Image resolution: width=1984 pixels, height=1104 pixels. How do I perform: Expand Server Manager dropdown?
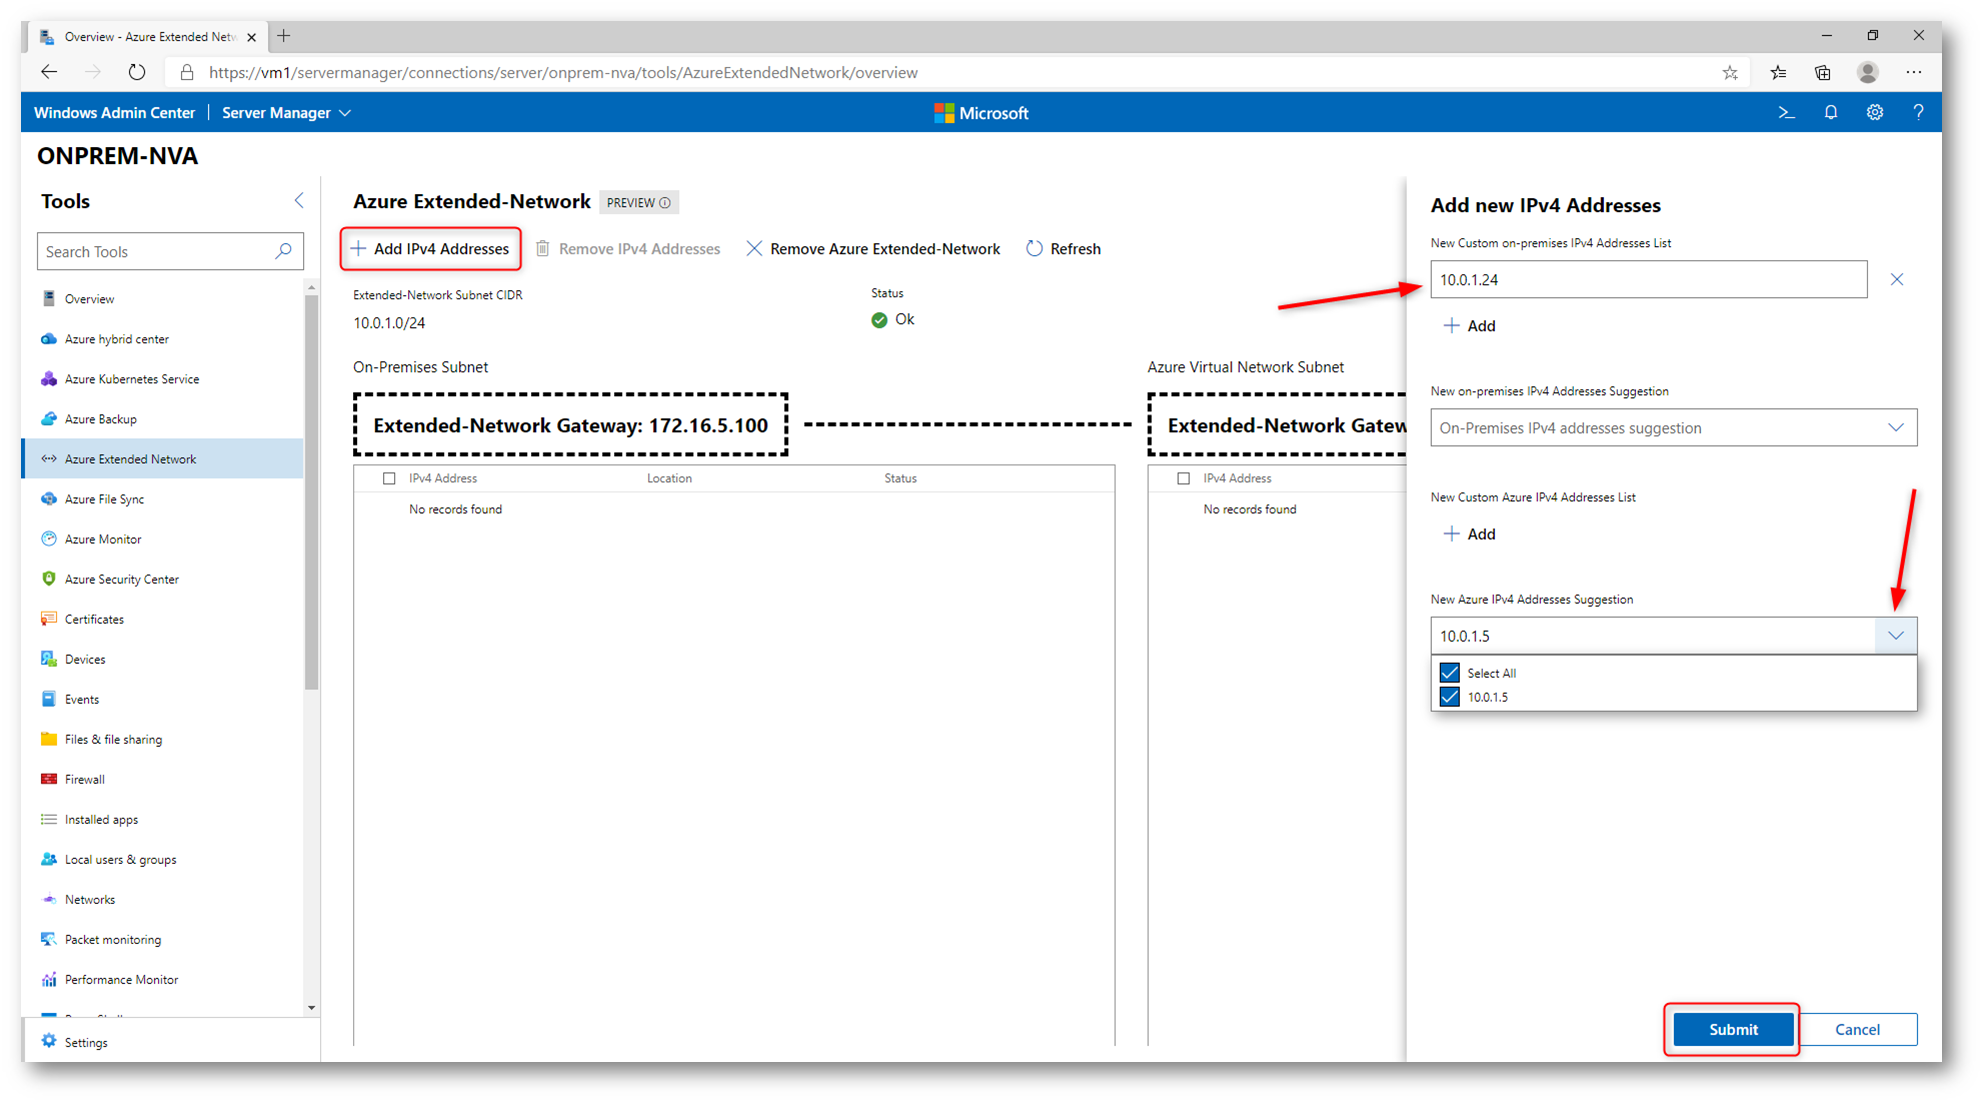(x=286, y=112)
